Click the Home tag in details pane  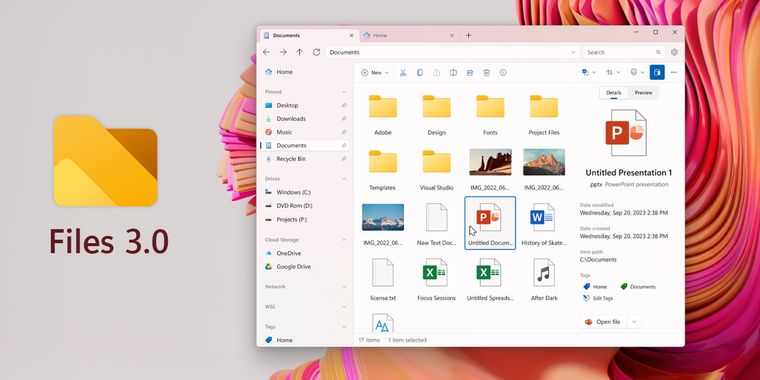[x=595, y=286]
